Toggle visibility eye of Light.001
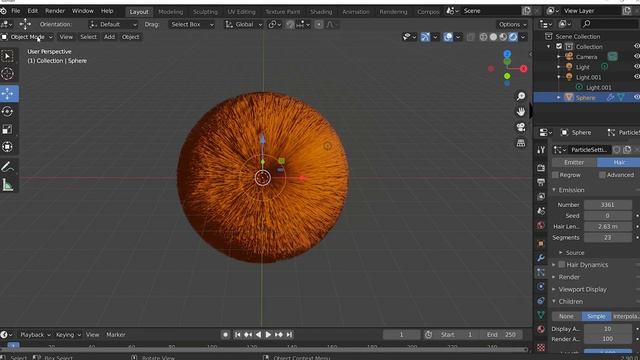The height and width of the screenshot is (360, 640). pos(636,77)
